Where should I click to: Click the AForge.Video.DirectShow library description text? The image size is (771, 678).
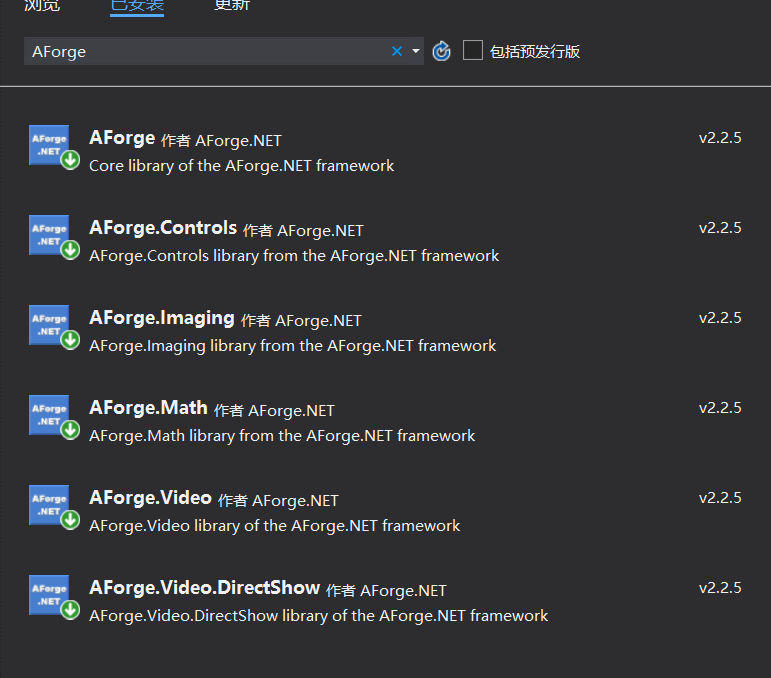point(319,616)
